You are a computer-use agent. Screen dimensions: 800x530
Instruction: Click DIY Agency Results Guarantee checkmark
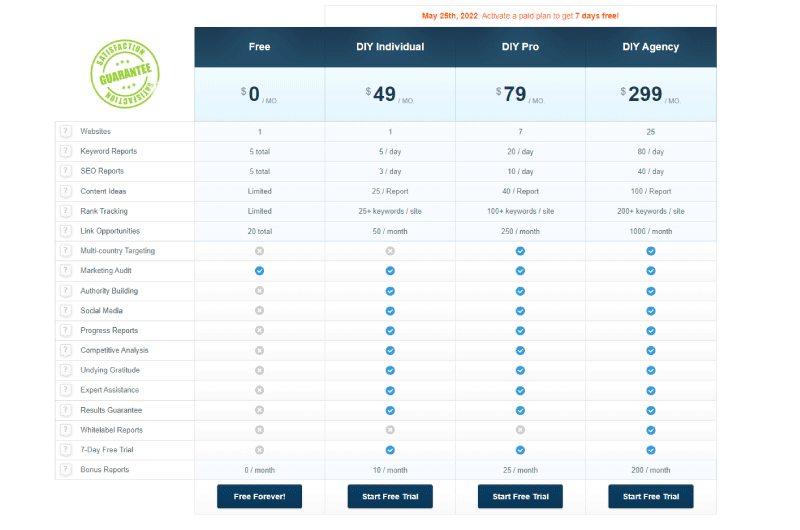[x=651, y=410]
